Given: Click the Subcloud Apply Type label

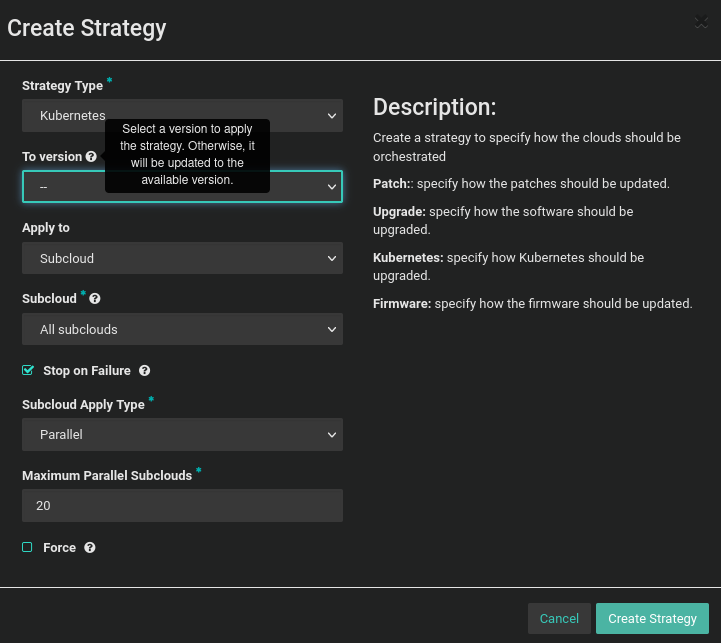Looking at the screenshot, I should tap(83, 405).
